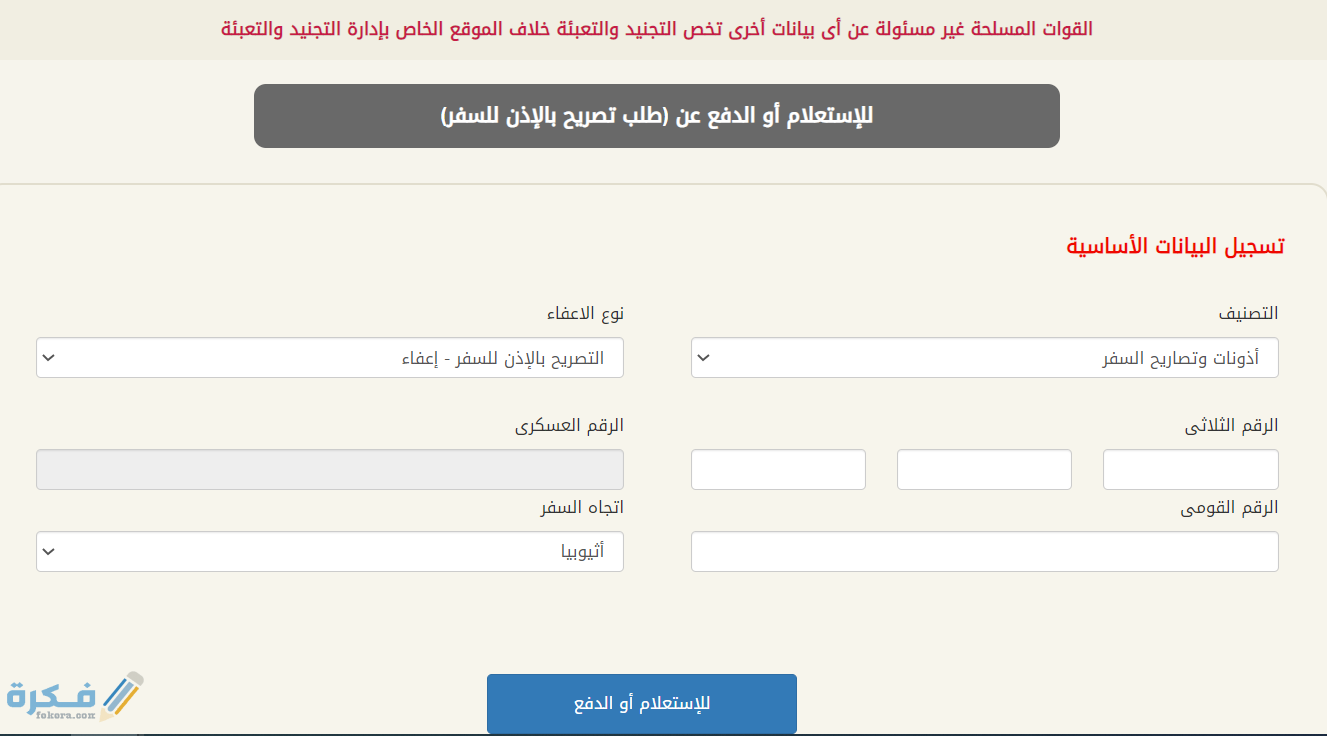
Task: Click the الرقم العسكرى field label
Action: [570, 426]
